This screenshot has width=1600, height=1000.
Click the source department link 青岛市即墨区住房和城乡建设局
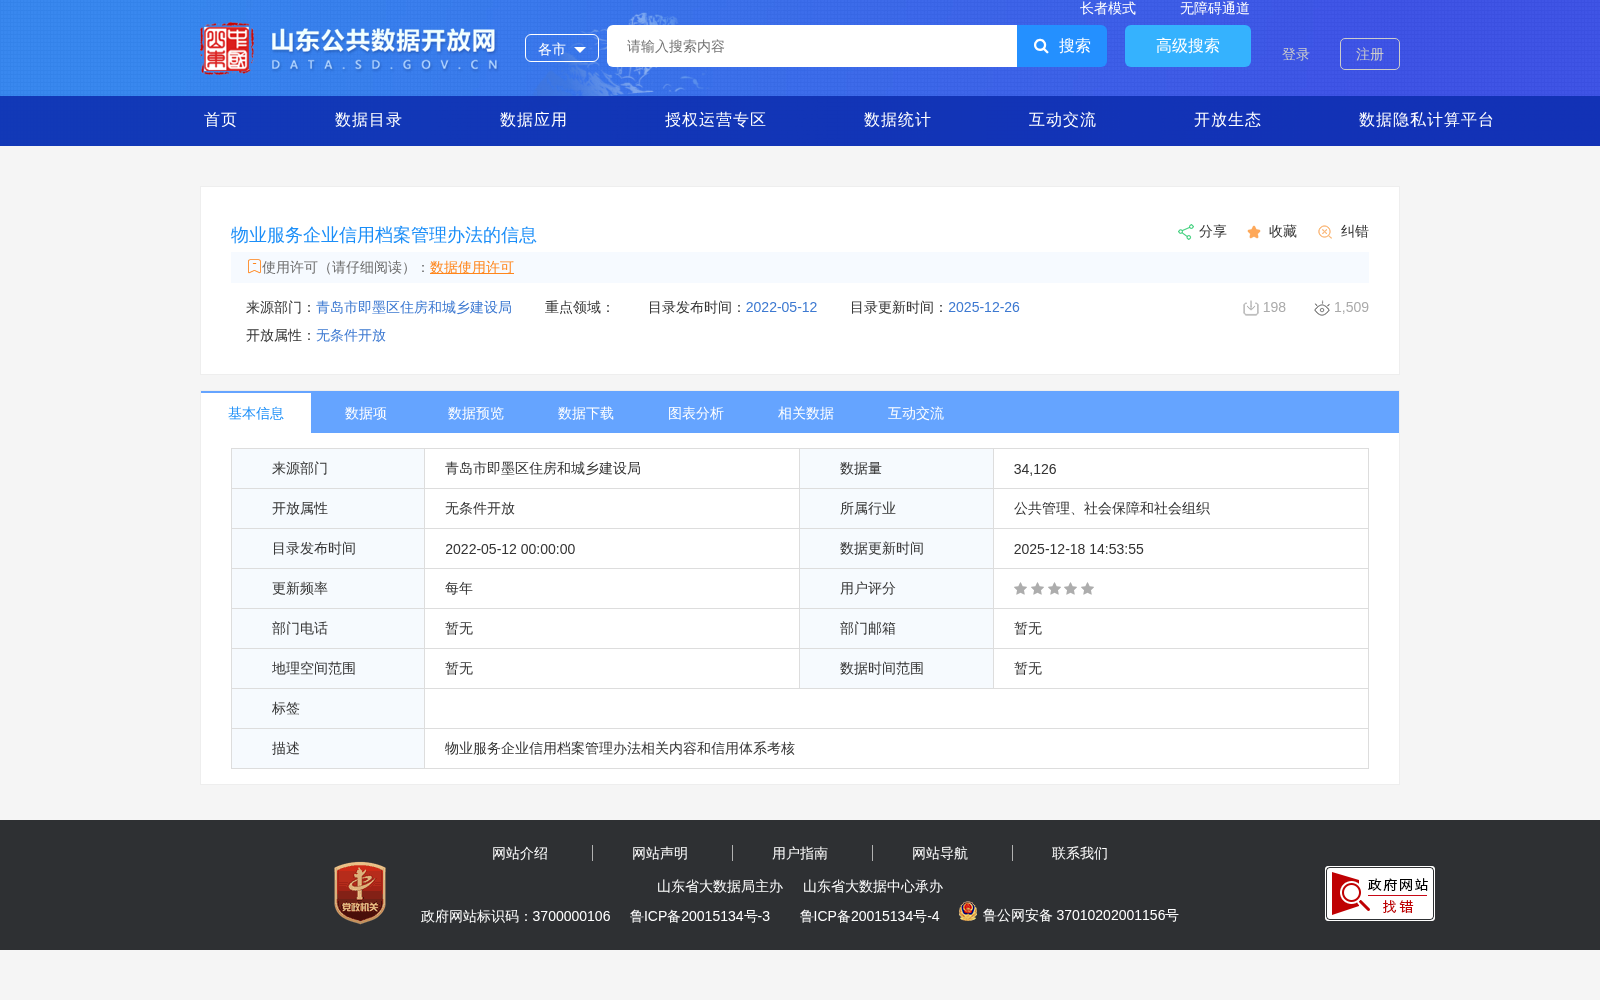(414, 307)
